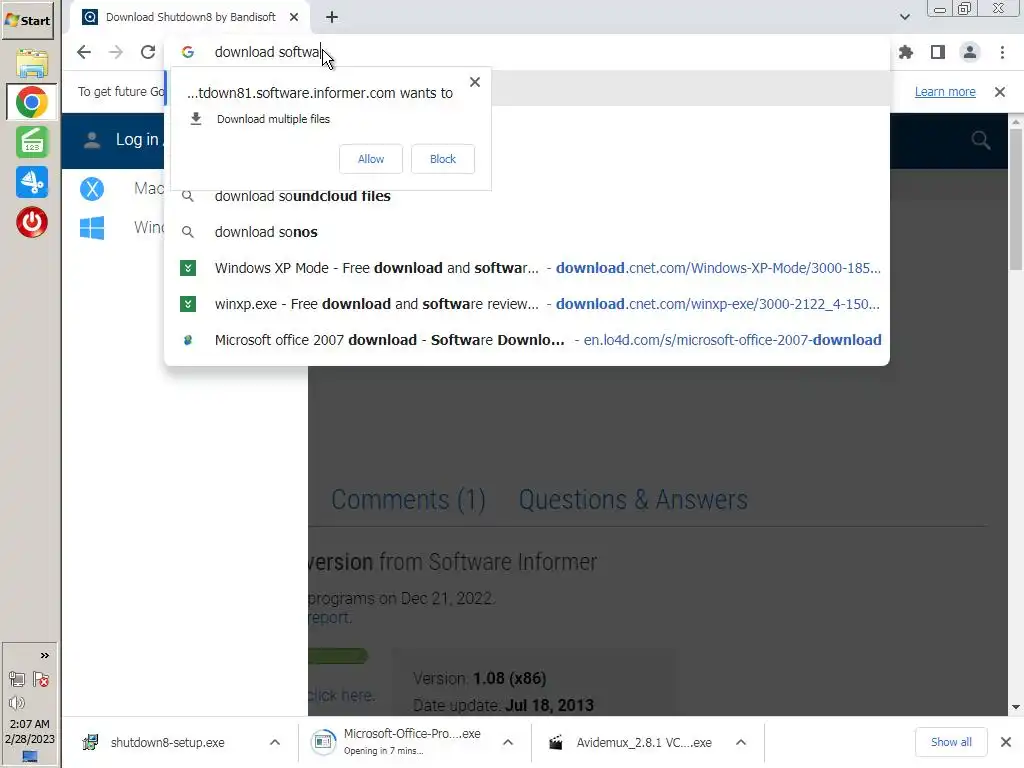The height and width of the screenshot is (768, 1024).
Task: Switch to the Comments (1) tab
Action: pos(408,500)
